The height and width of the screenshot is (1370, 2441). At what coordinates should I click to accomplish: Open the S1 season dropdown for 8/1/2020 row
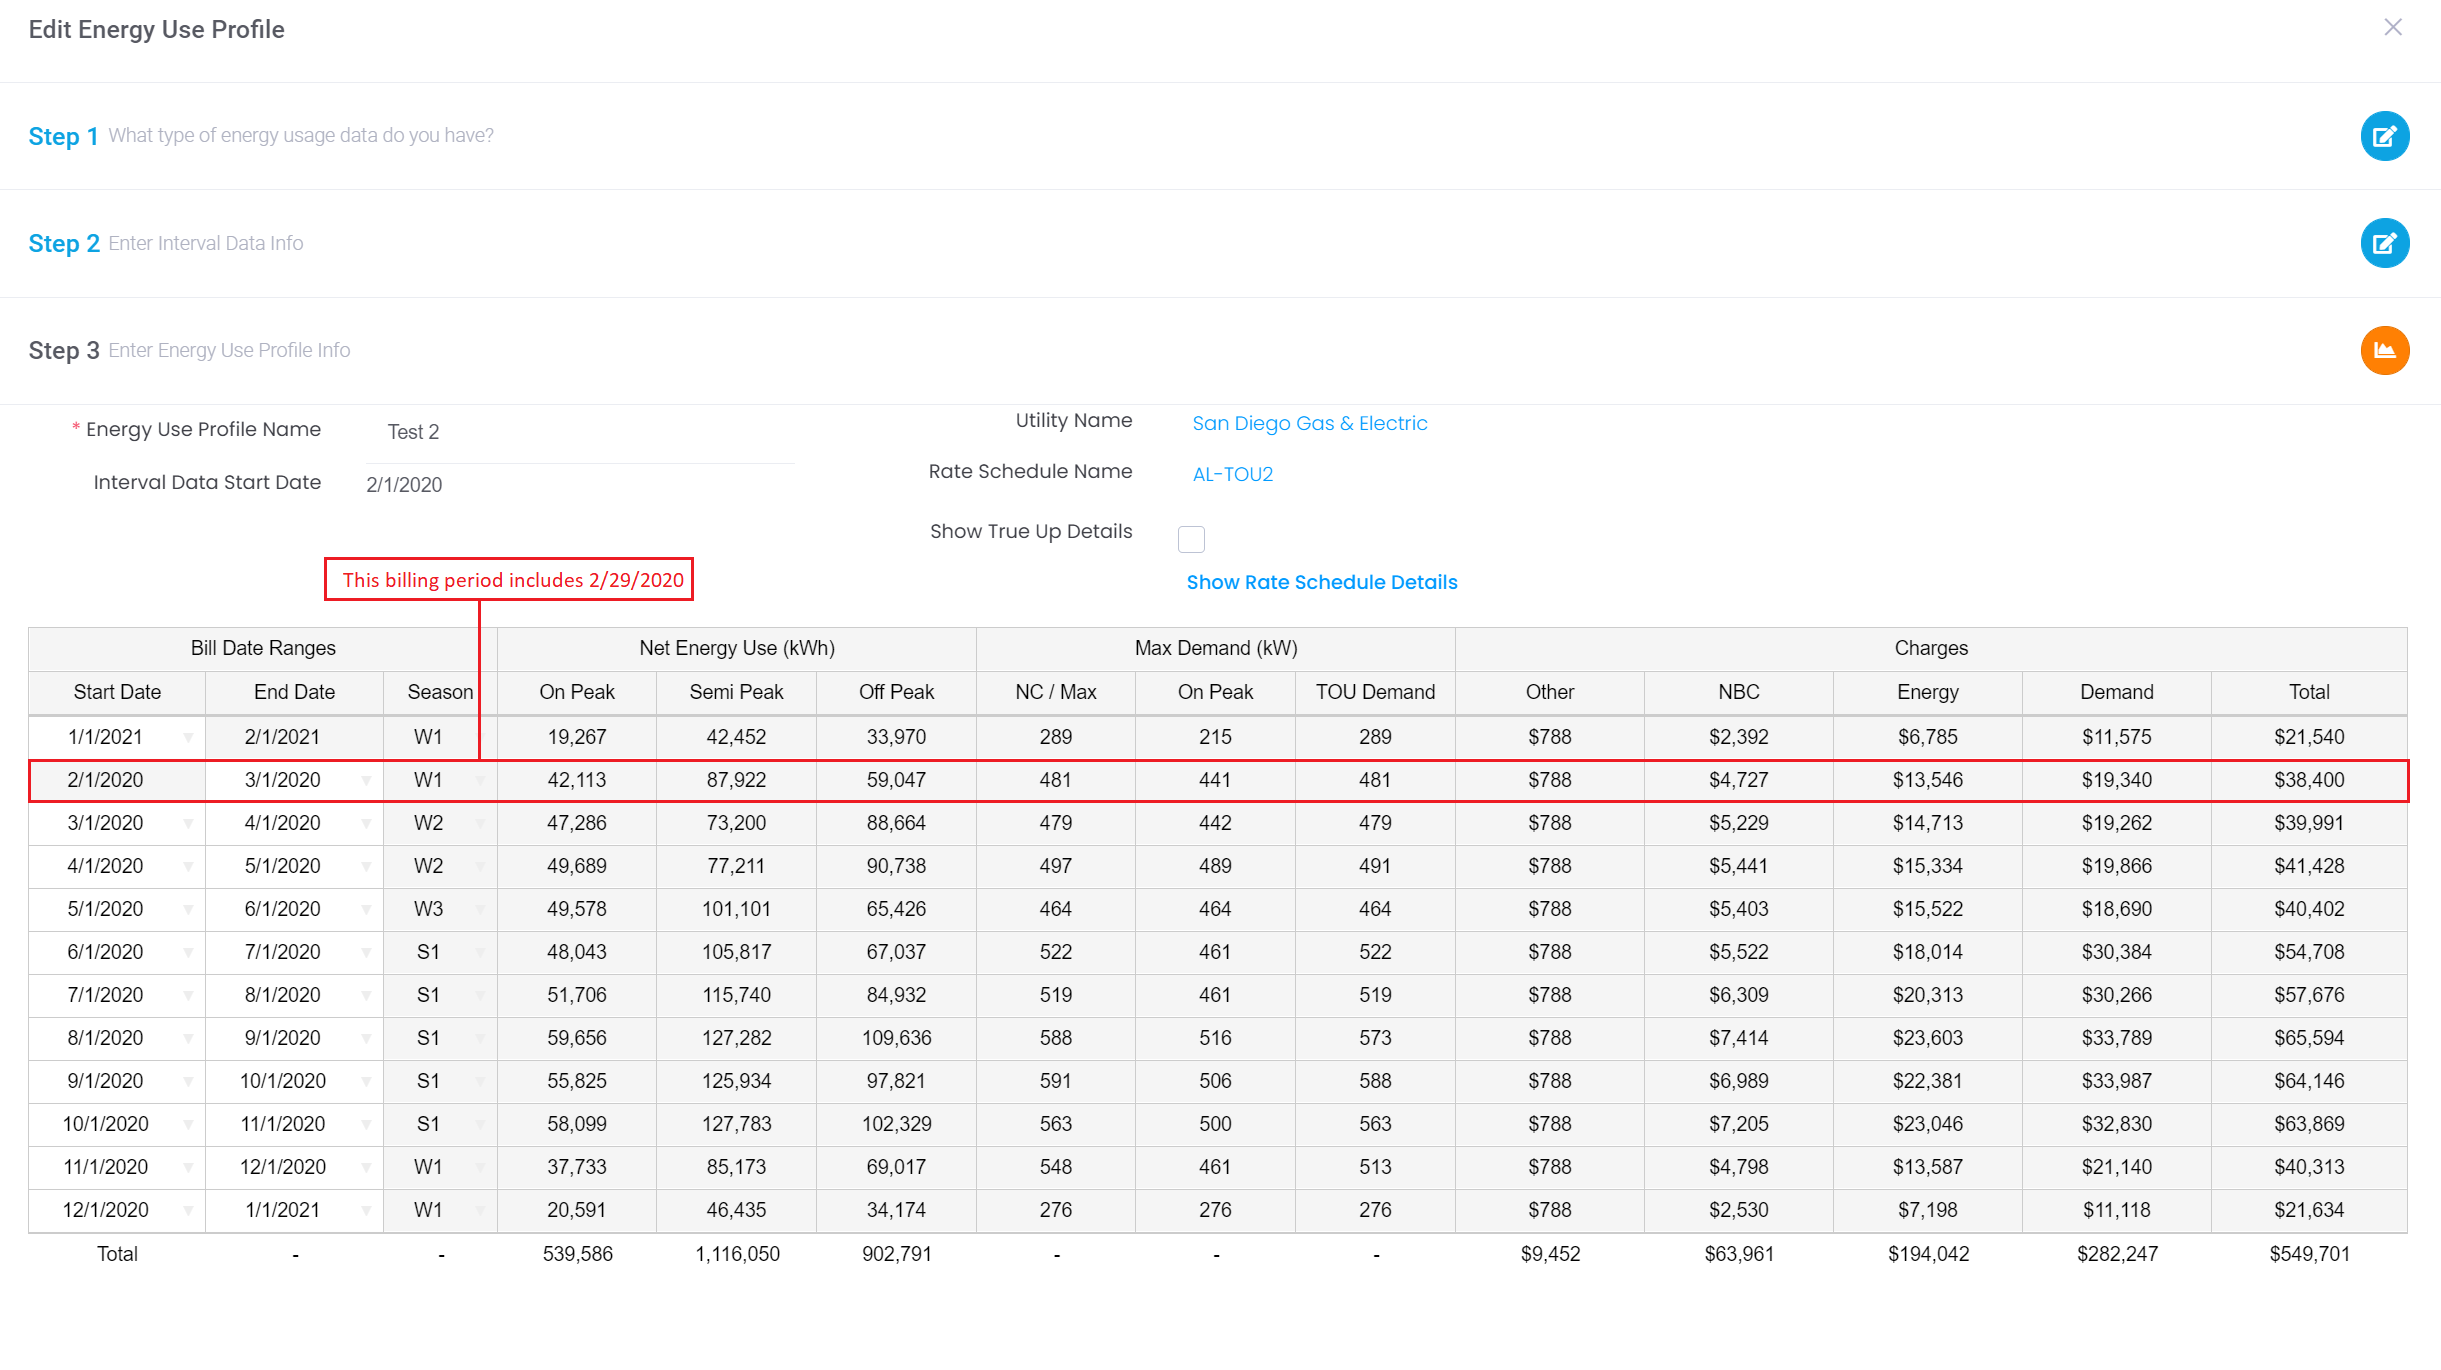(x=480, y=1038)
